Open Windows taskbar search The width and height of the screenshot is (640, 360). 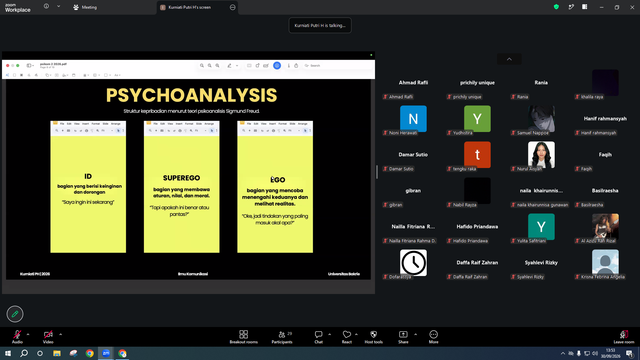point(24,353)
